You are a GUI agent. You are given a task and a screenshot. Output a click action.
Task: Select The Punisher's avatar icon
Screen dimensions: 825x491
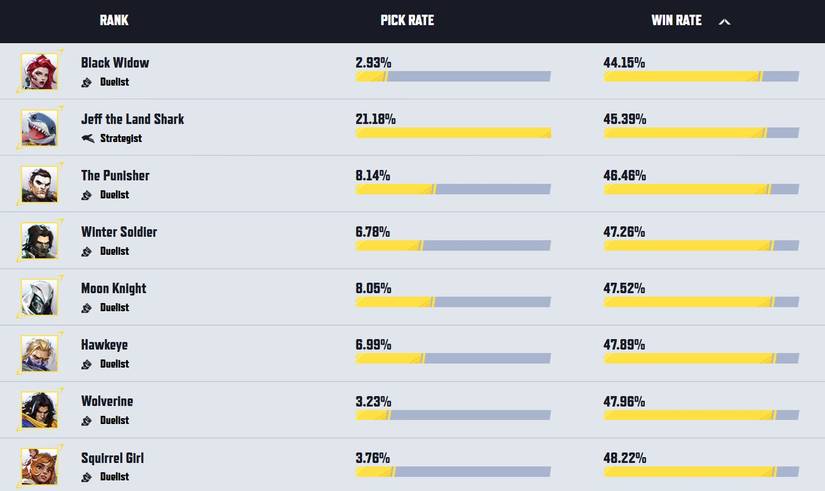[x=40, y=184]
